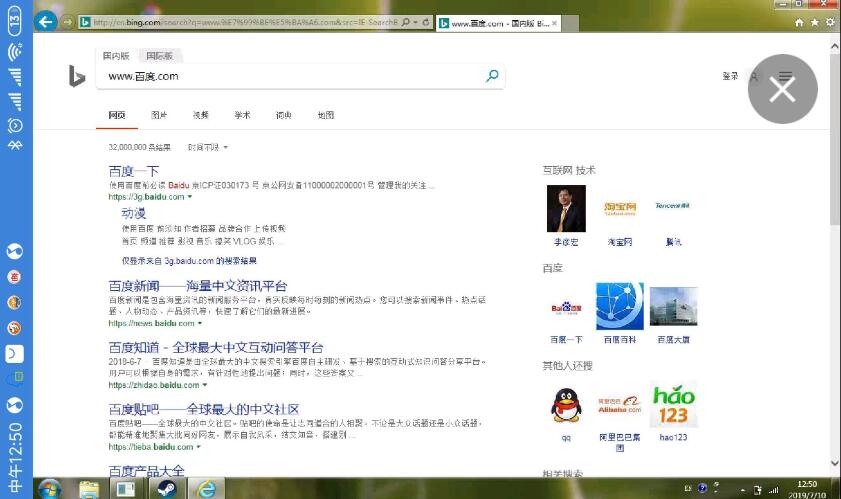This screenshot has height=499, width=841.
Task: Dismiss the large gray X overlay
Action: (x=782, y=89)
